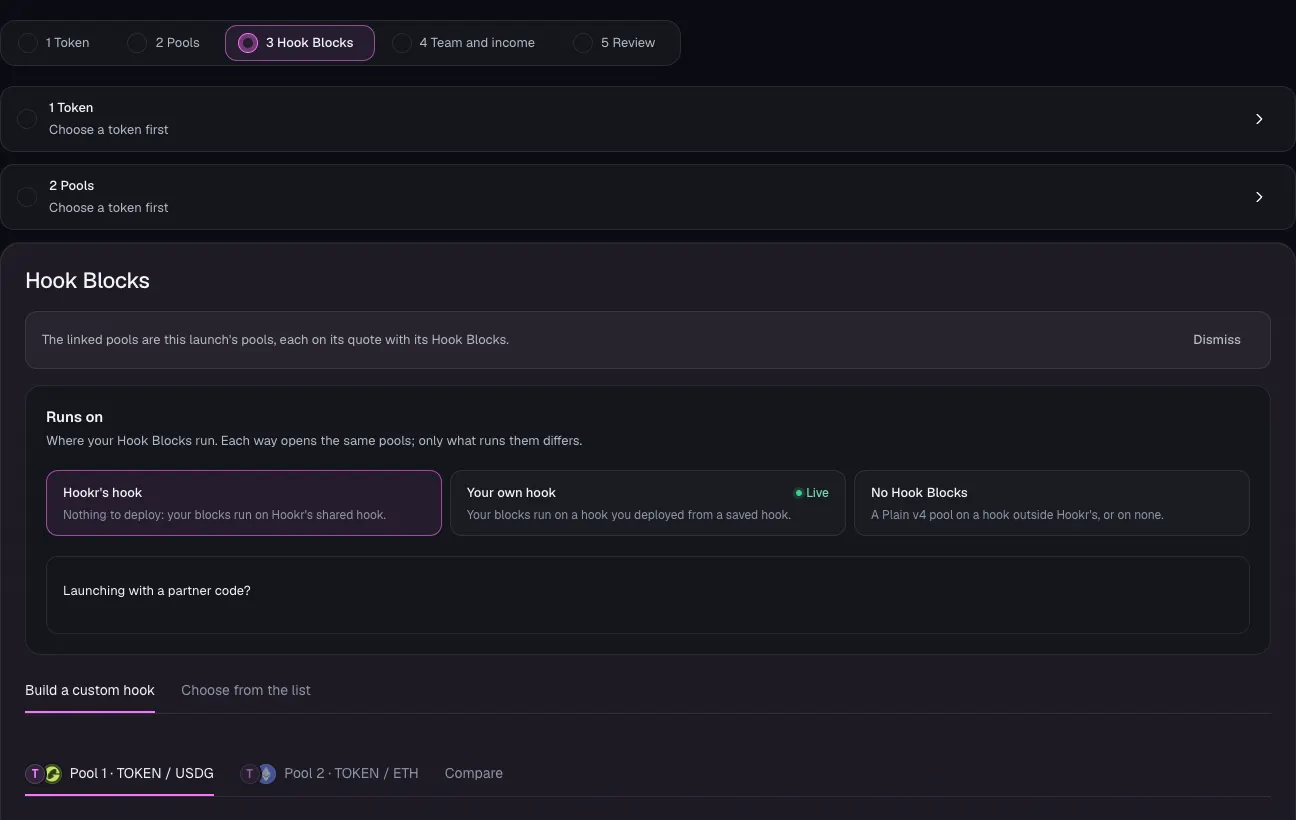Go to step 1 Token in stepper
1296x820 pixels.
click(x=54, y=43)
